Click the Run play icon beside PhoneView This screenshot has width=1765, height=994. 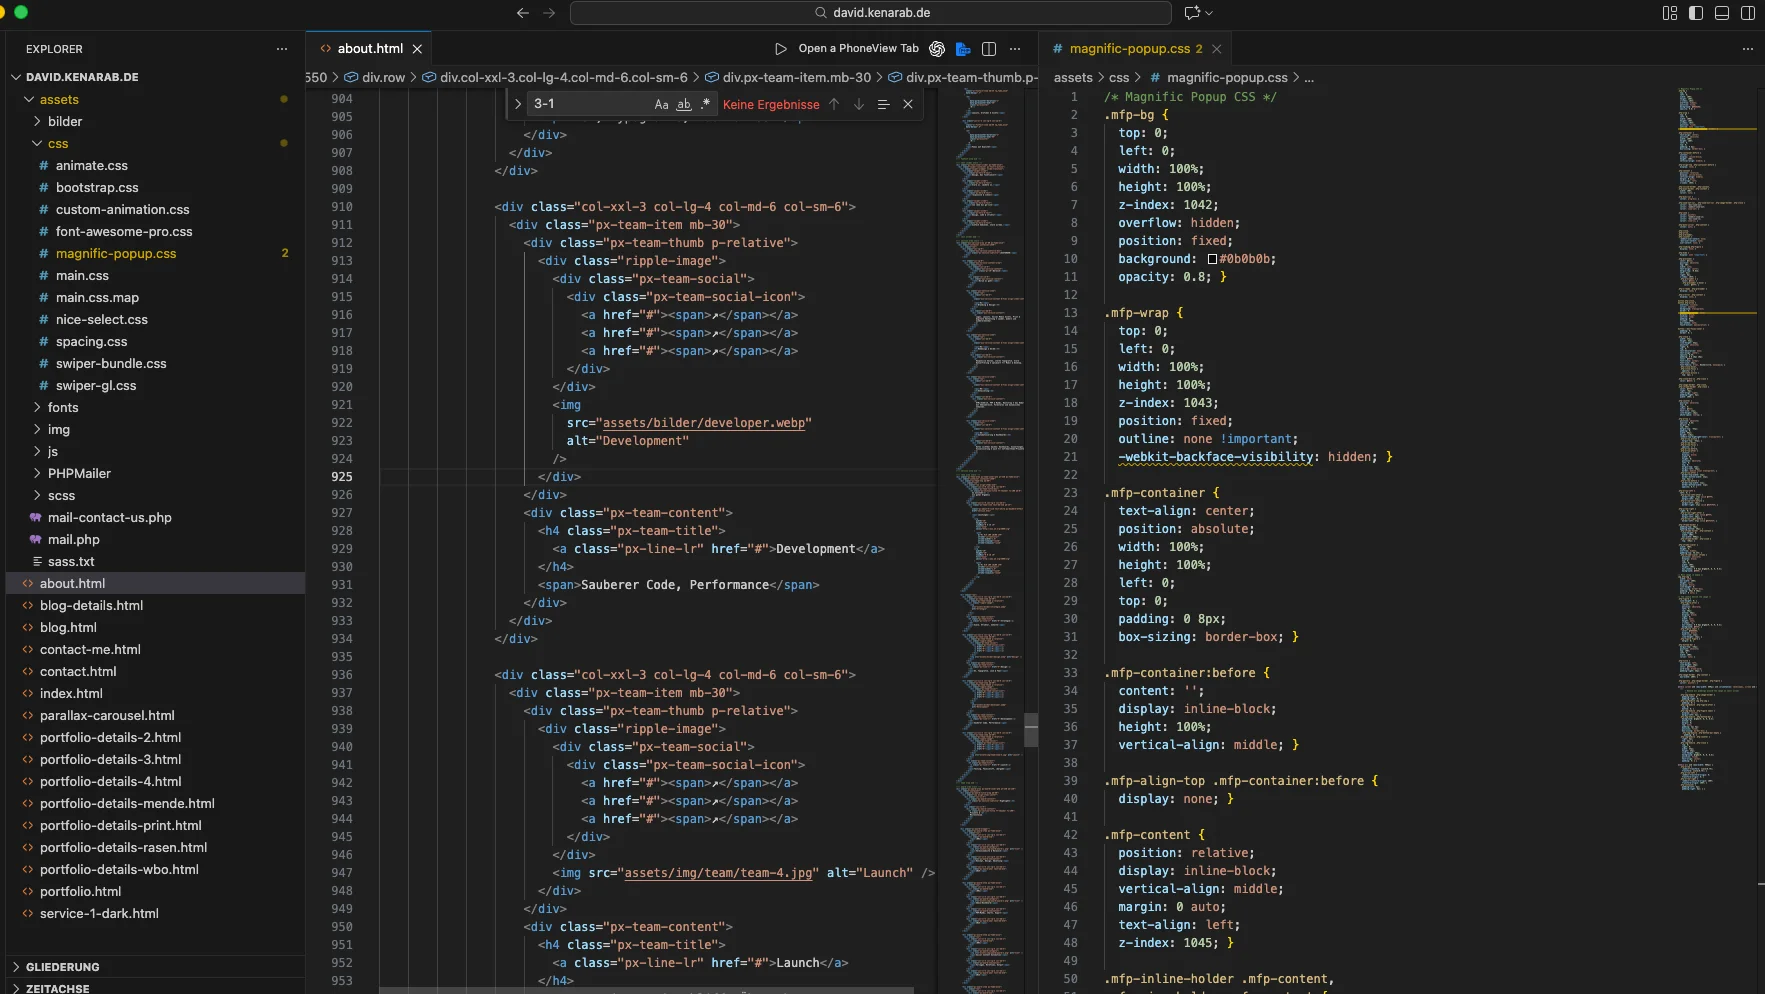click(x=781, y=49)
